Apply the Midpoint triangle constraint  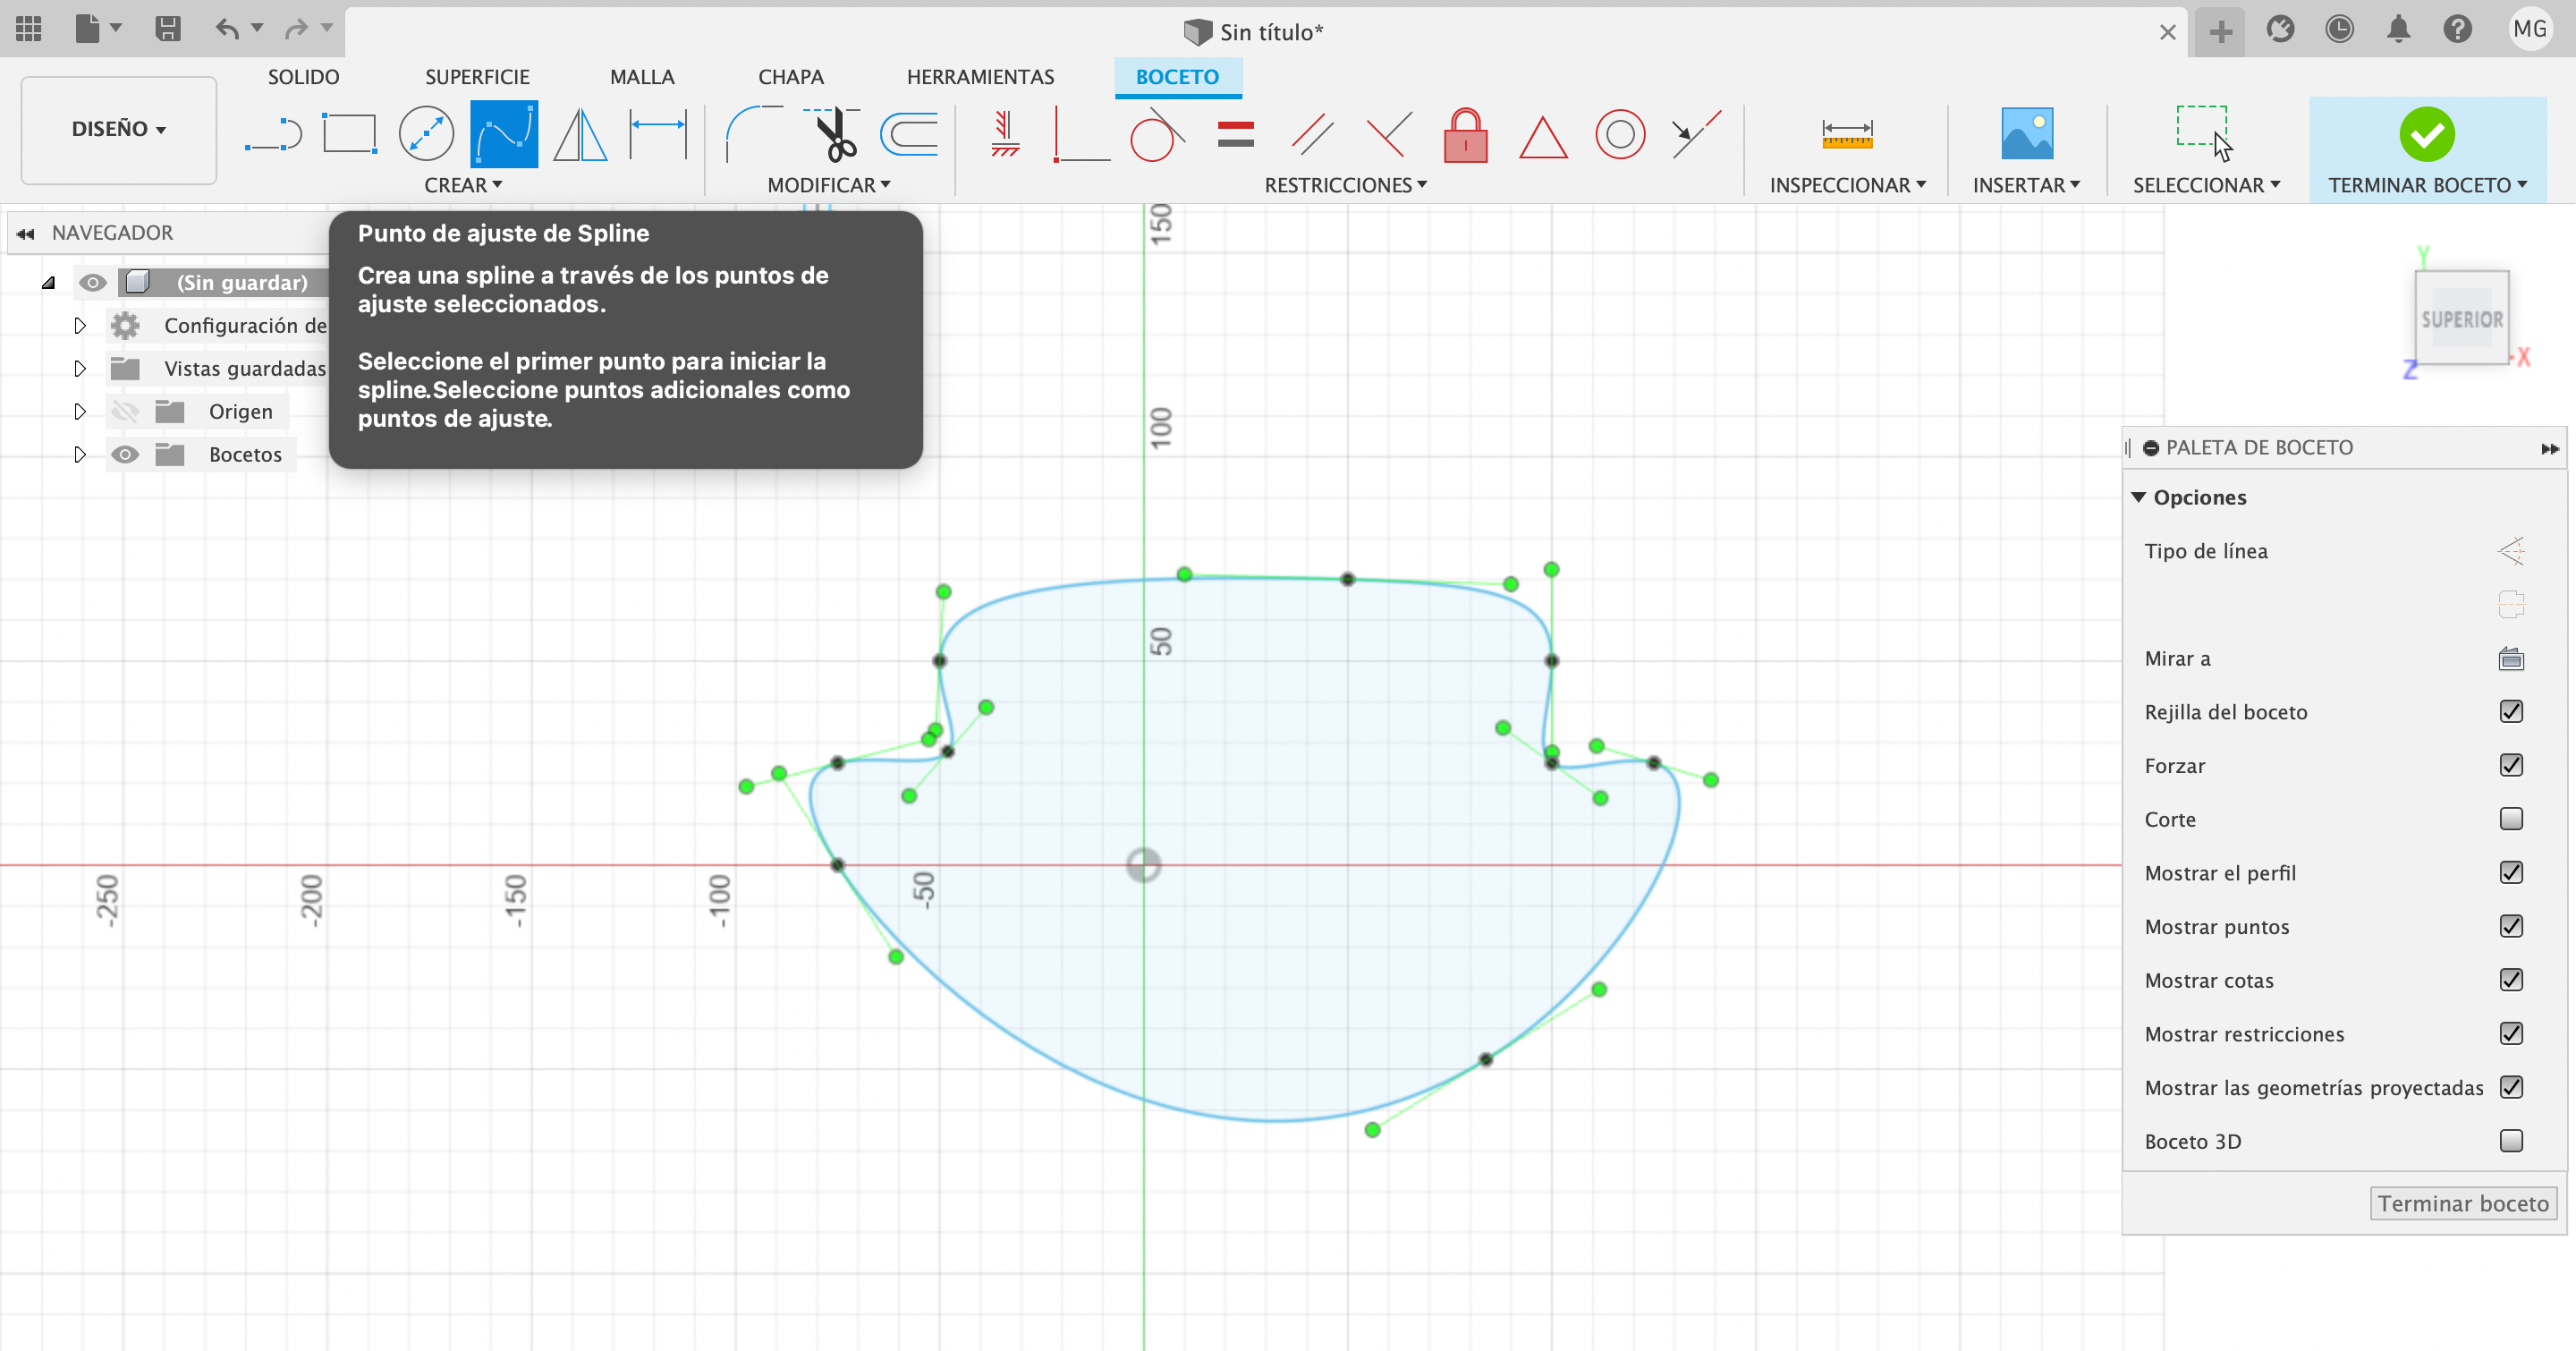[1543, 136]
